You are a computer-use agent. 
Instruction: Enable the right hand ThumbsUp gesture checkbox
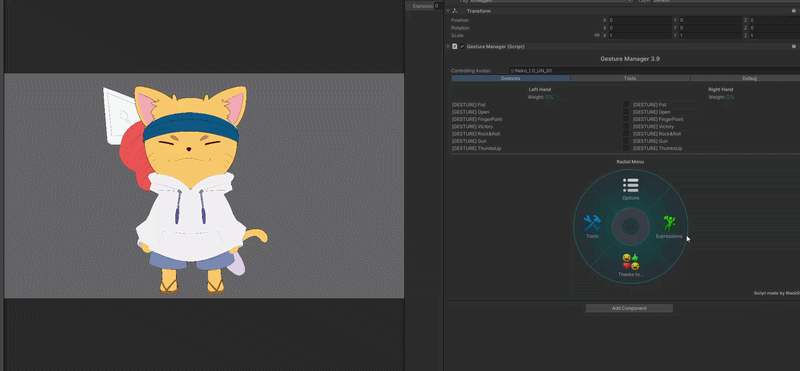(626, 148)
